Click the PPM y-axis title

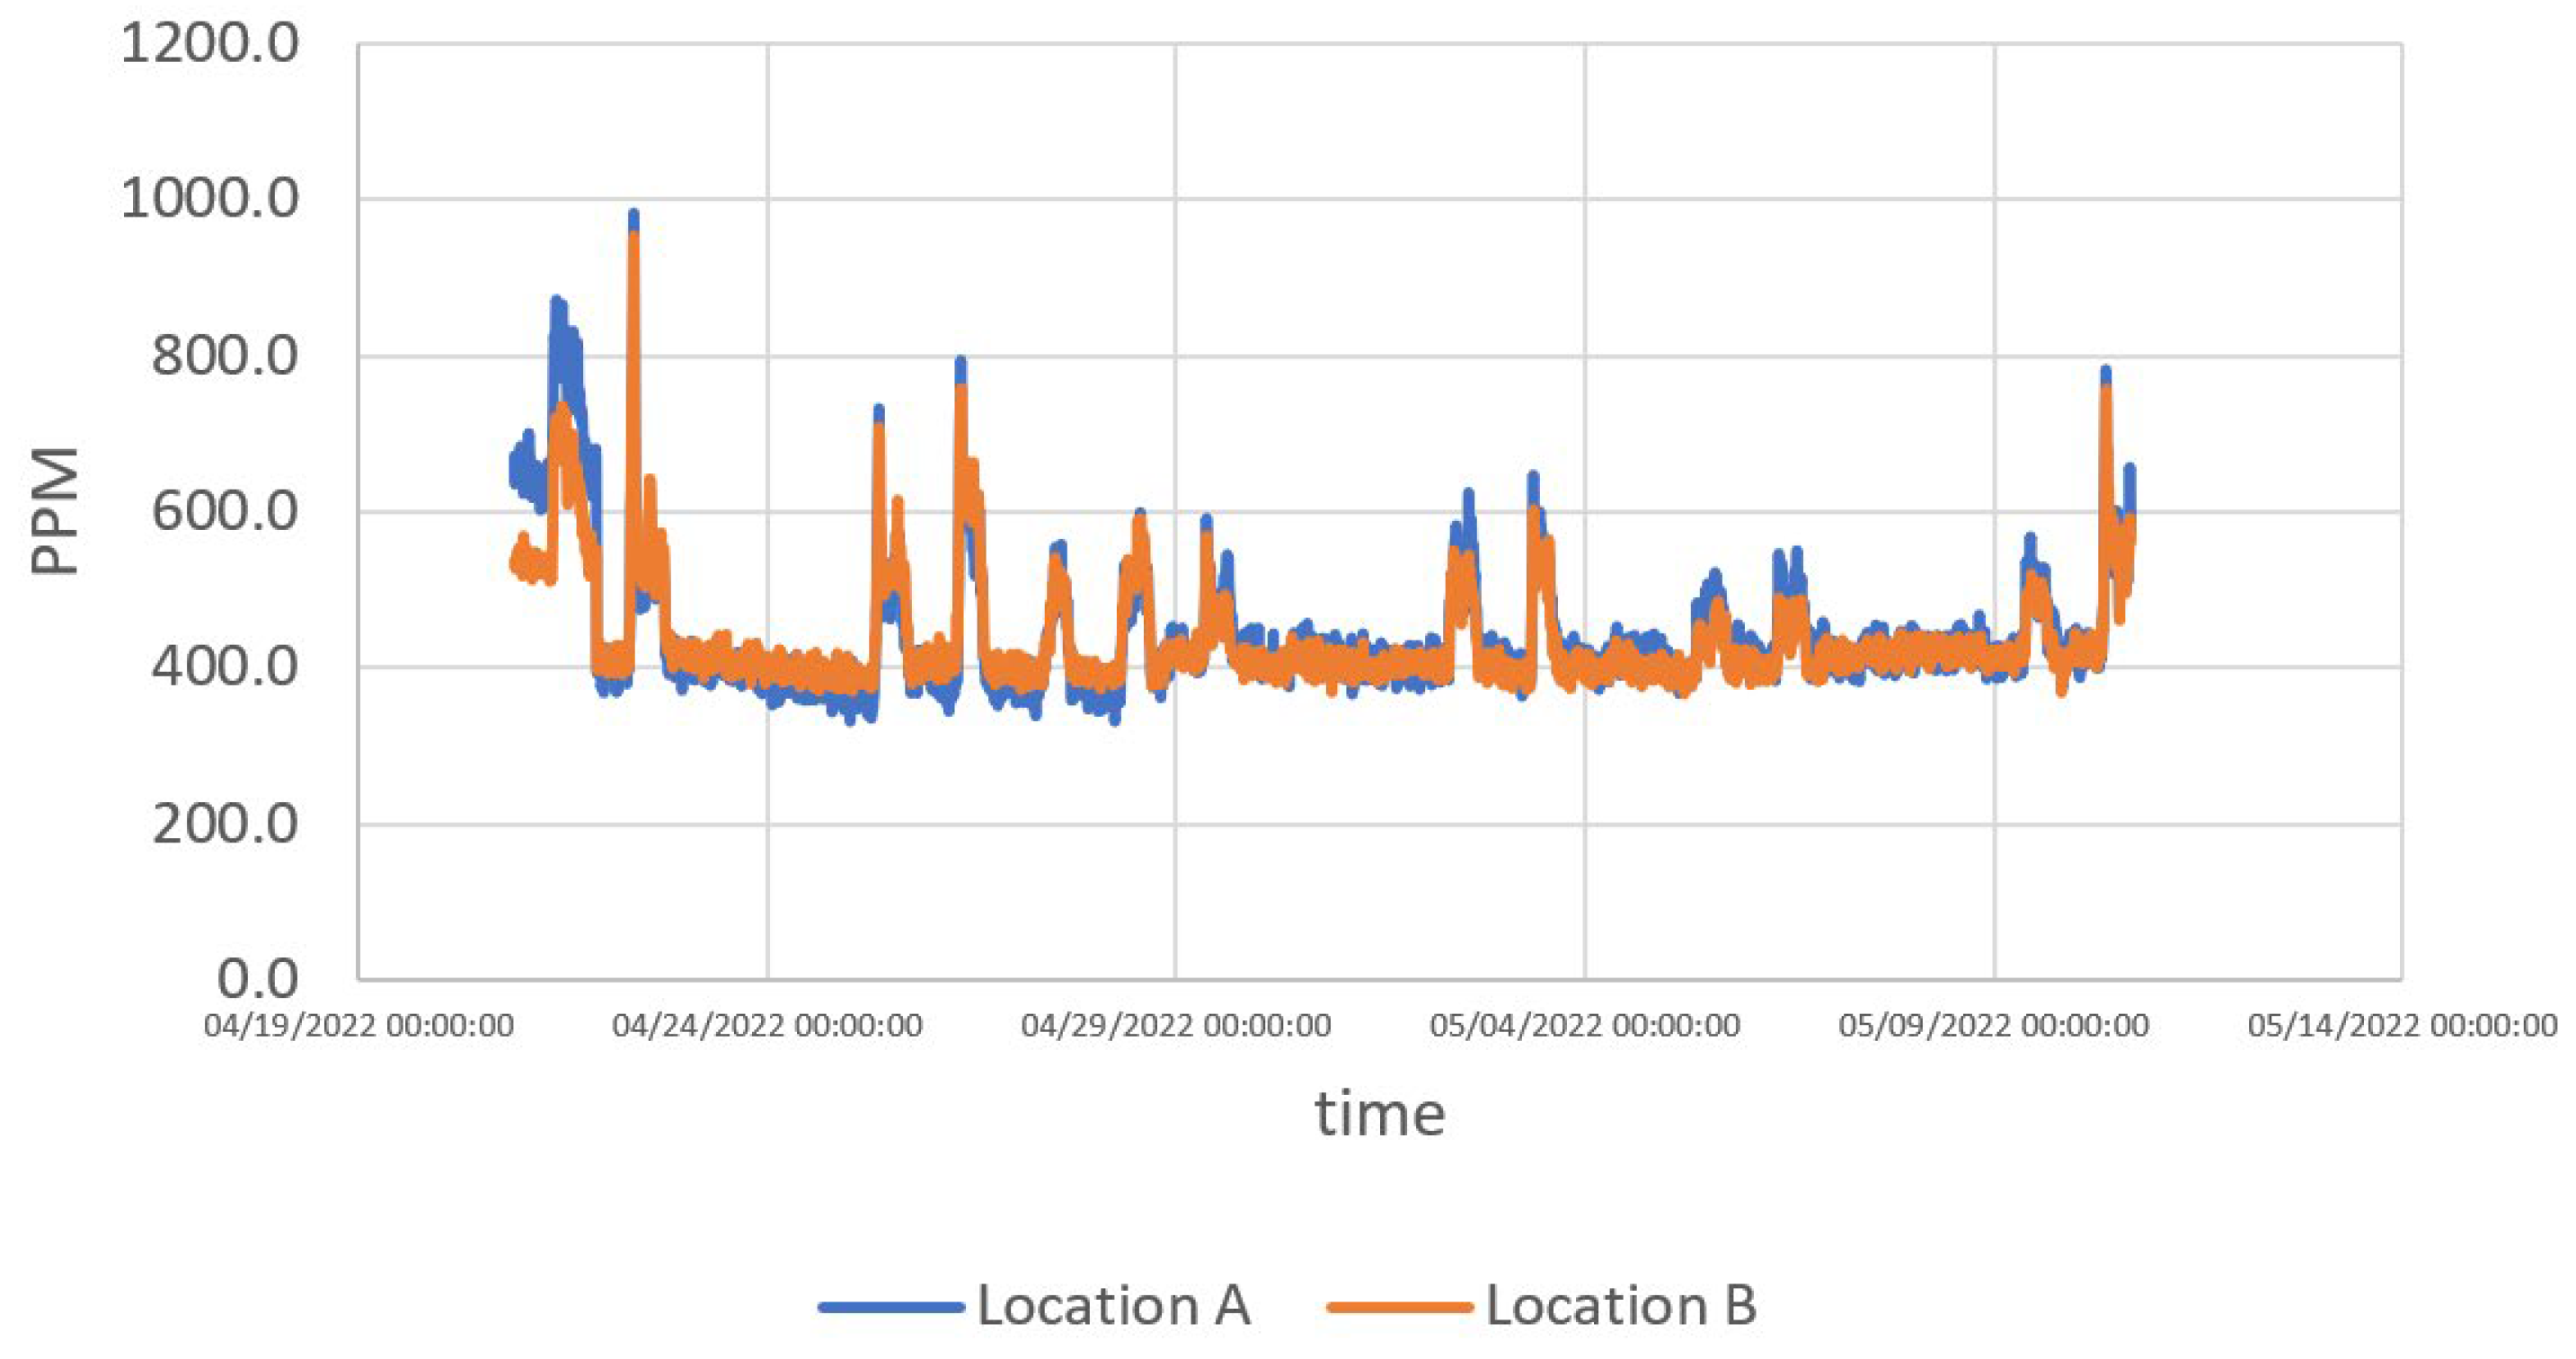[x=56, y=511]
